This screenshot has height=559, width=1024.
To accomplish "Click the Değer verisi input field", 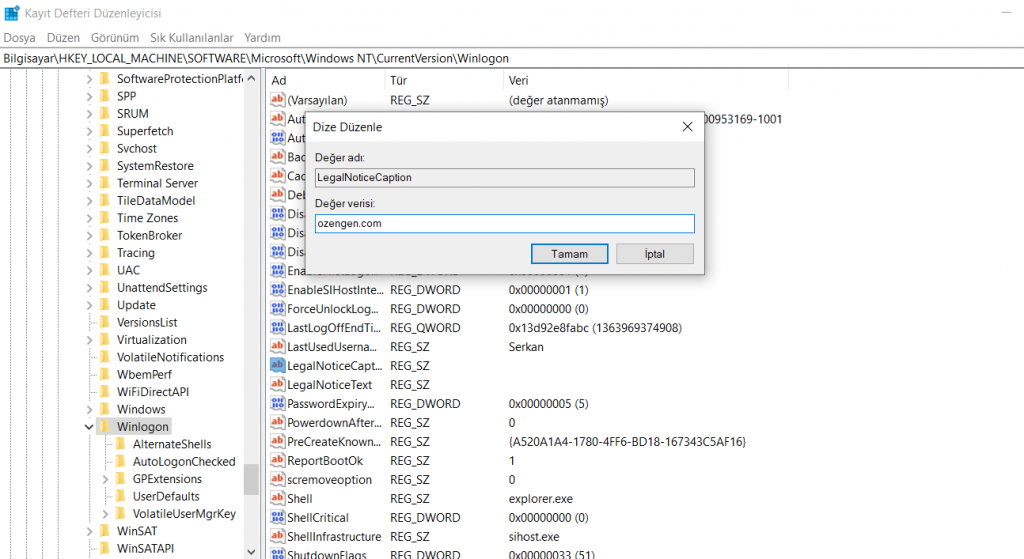I will click(504, 224).
